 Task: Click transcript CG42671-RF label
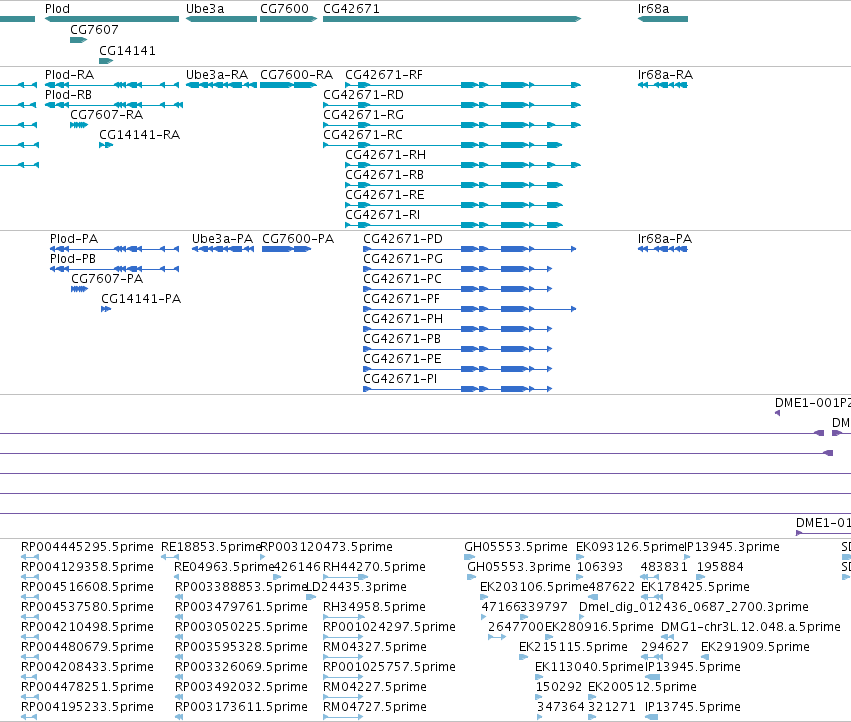click(383, 75)
